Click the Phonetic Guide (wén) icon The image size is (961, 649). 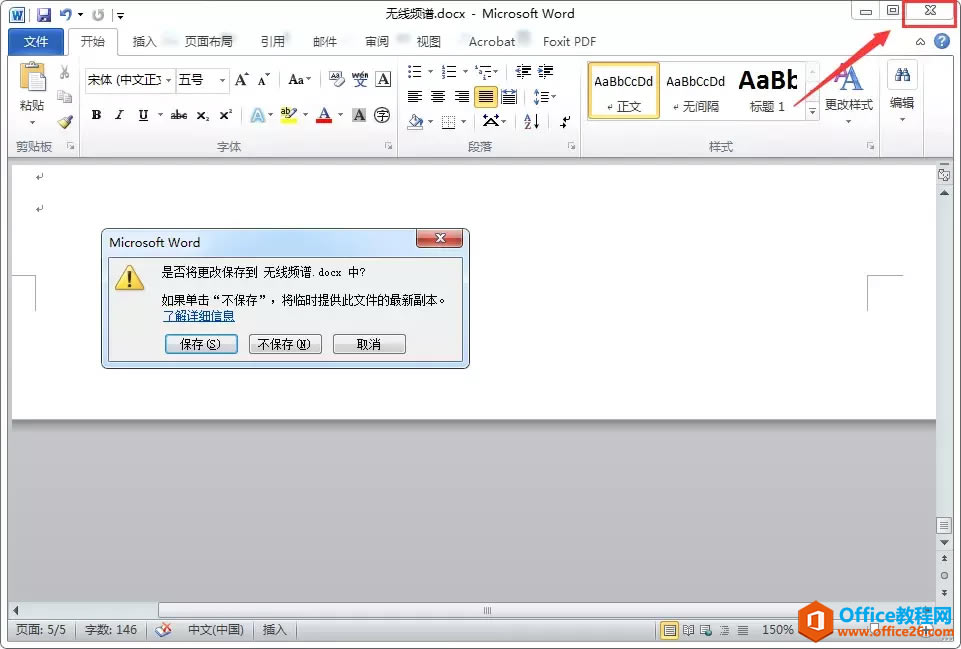(360, 79)
